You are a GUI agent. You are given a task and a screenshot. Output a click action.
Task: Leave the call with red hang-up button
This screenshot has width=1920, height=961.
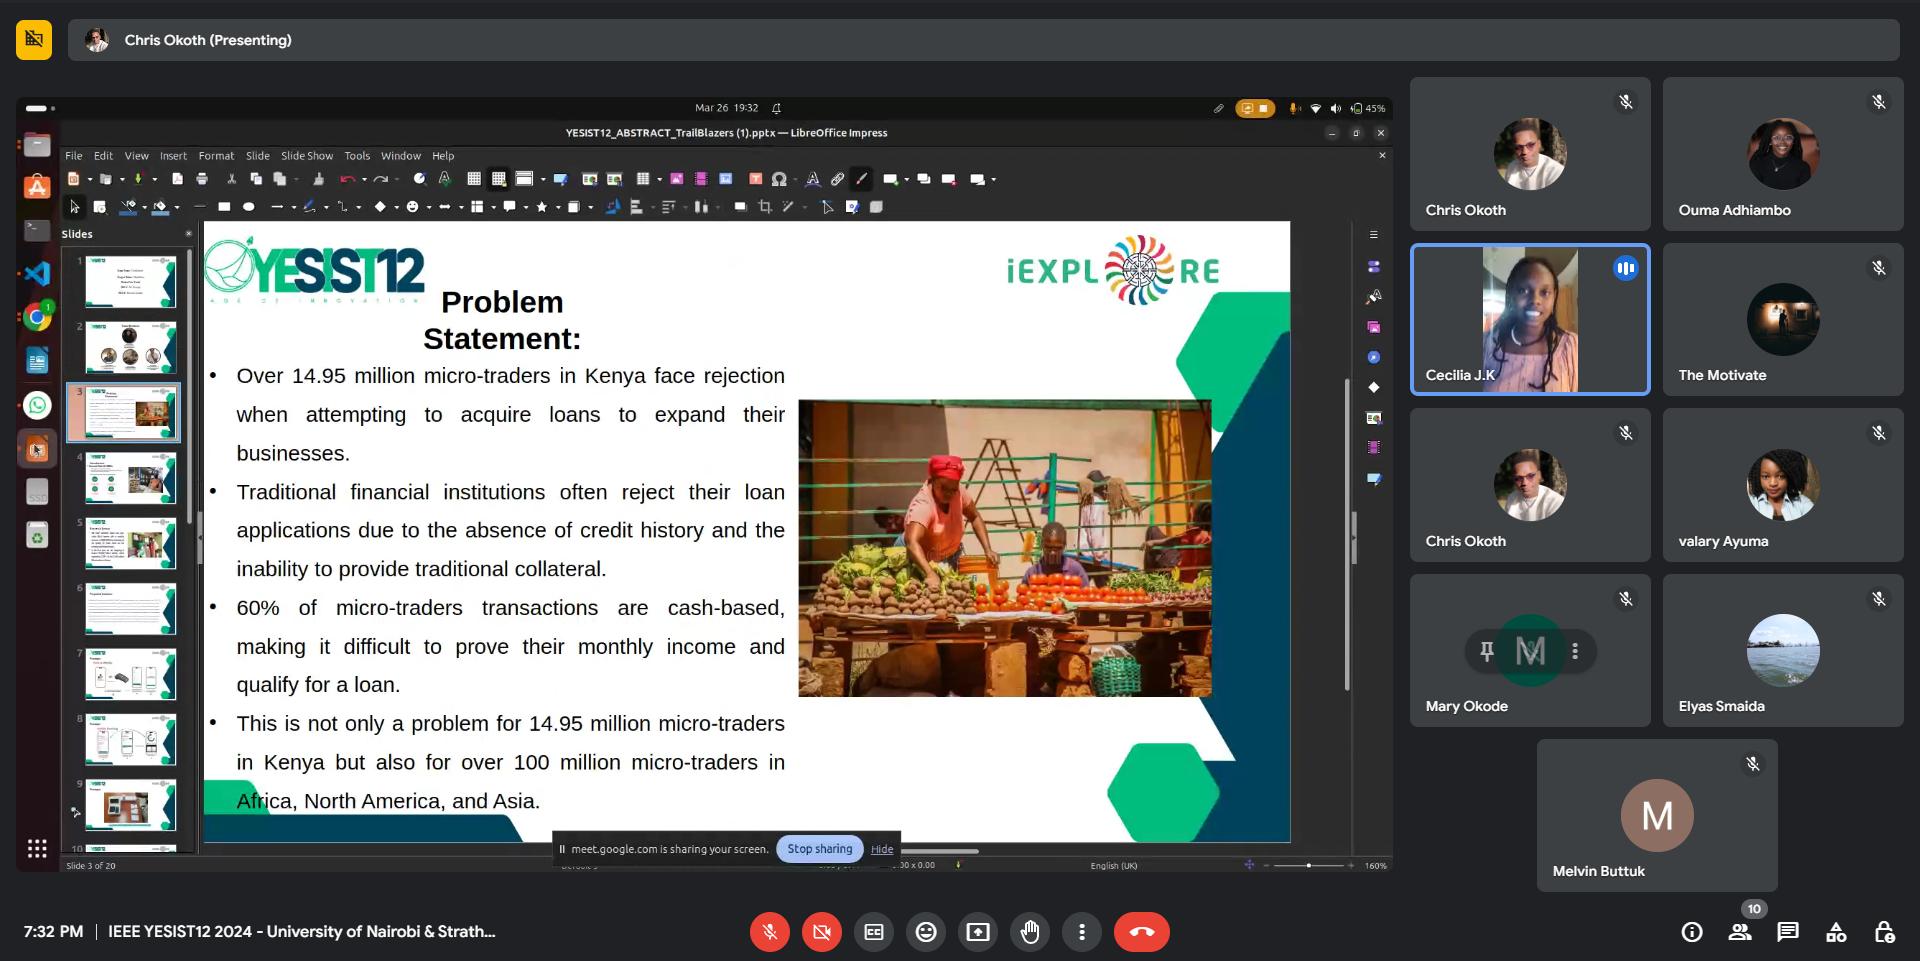(x=1142, y=932)
